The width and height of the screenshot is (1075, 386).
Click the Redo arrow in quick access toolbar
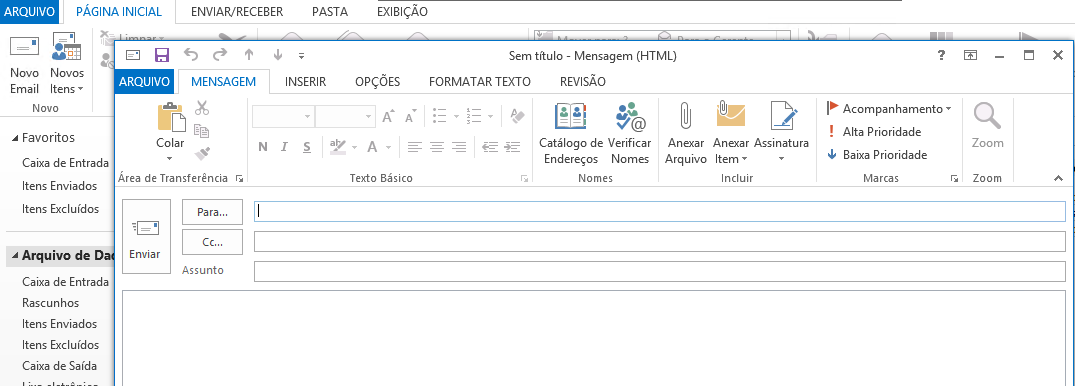(219, 56)
